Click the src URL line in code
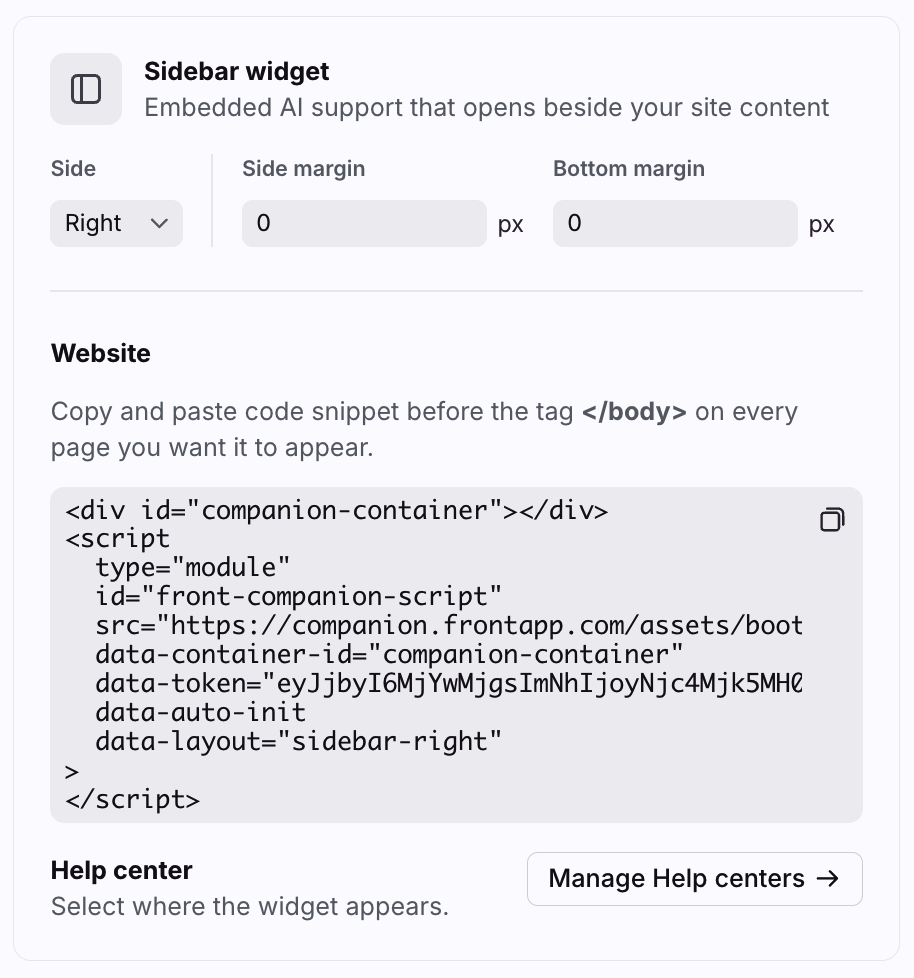 (448, 626)
